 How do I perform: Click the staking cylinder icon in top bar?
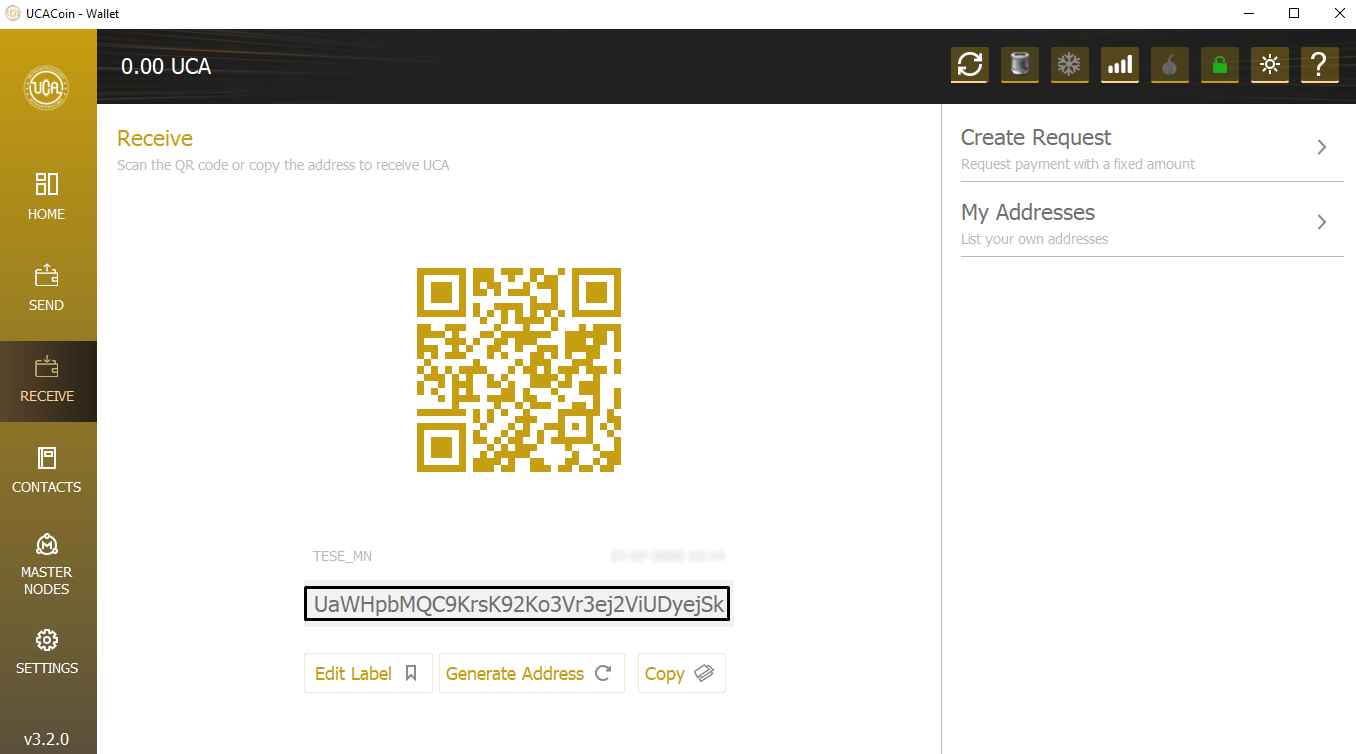(1019, 65)
